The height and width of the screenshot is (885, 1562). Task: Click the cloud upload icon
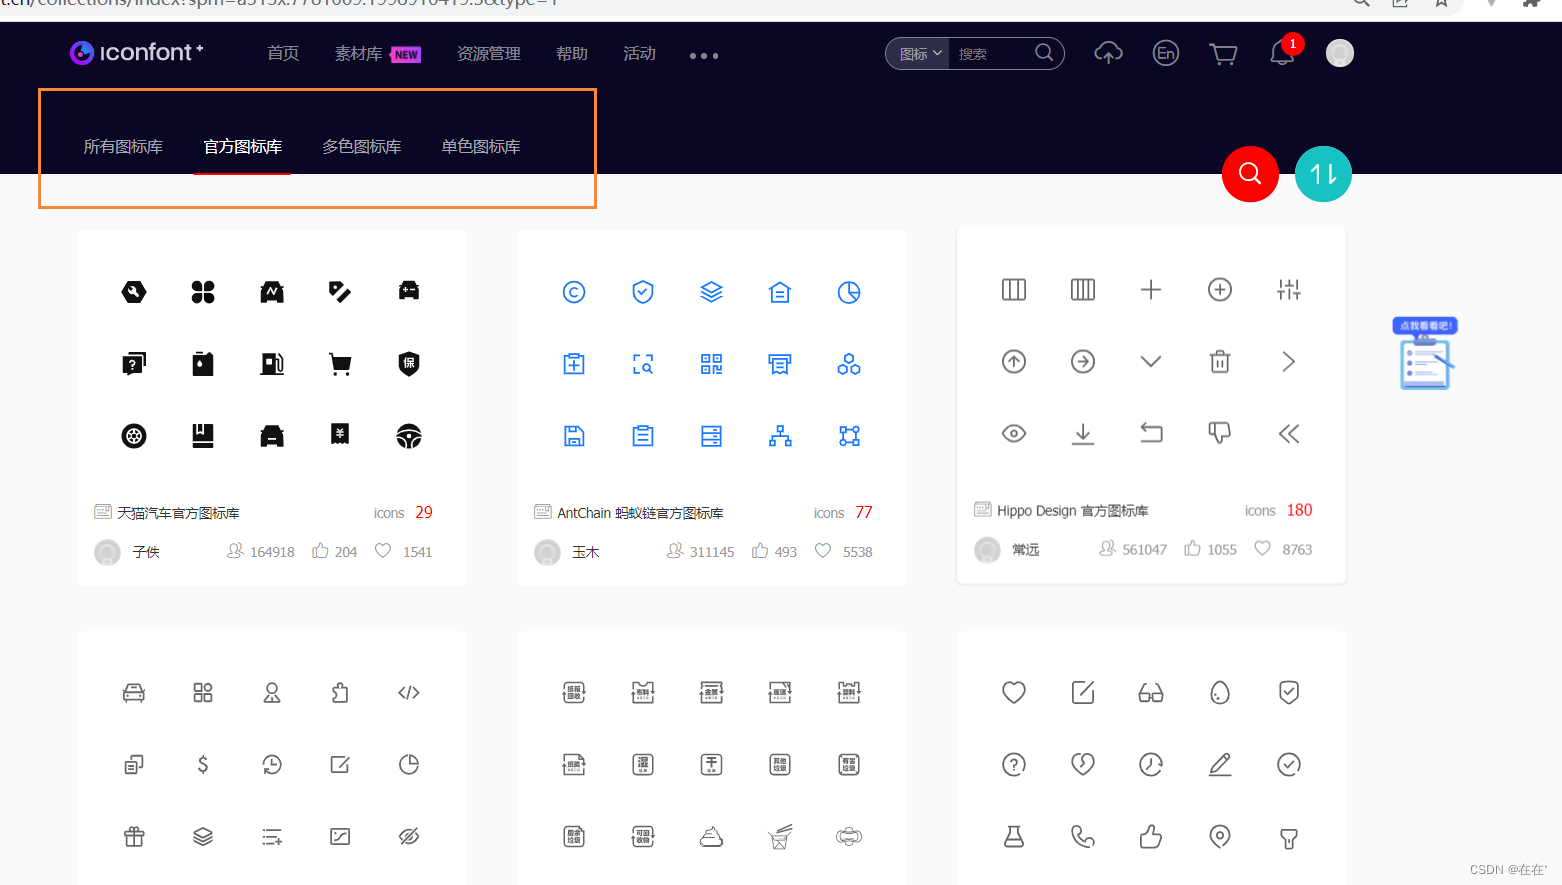click(x=1107, y=53)
